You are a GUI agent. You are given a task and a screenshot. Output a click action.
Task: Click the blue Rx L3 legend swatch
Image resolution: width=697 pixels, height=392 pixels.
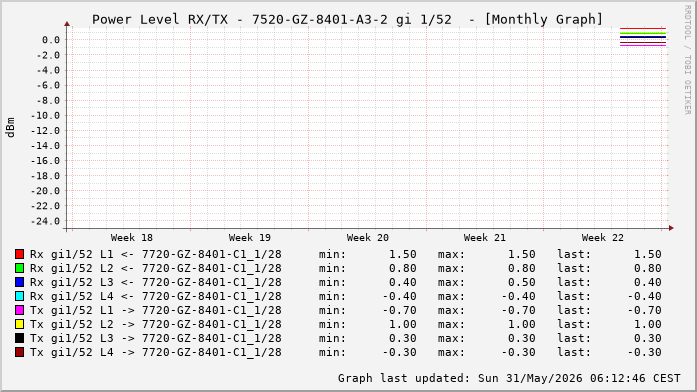click(19, 282)
